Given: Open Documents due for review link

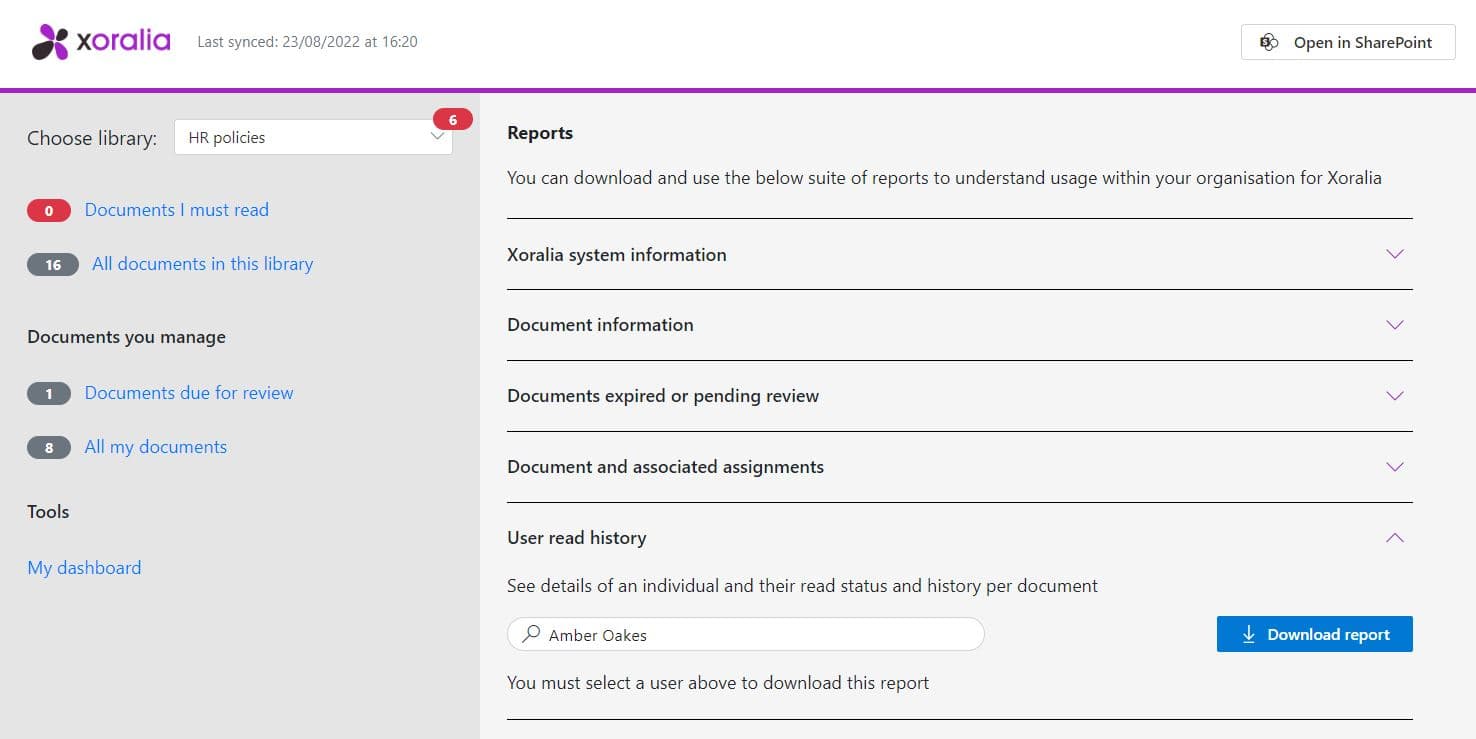Looking at the screenshot, I should [189, 393].
